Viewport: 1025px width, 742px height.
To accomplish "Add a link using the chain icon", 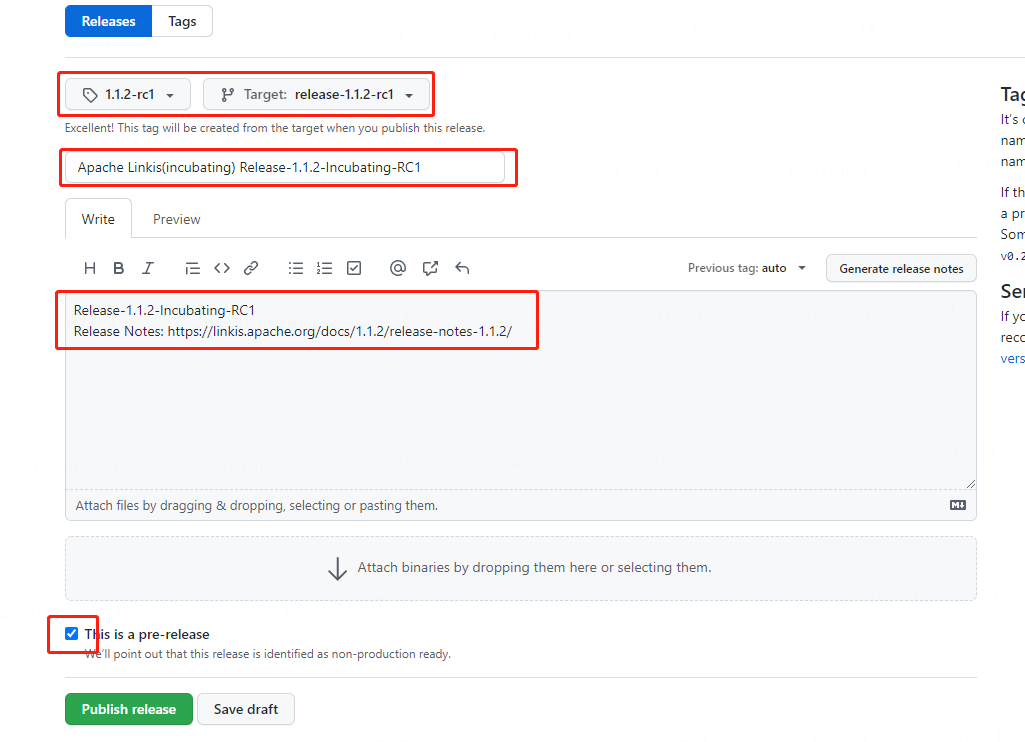I will (251, 268).
